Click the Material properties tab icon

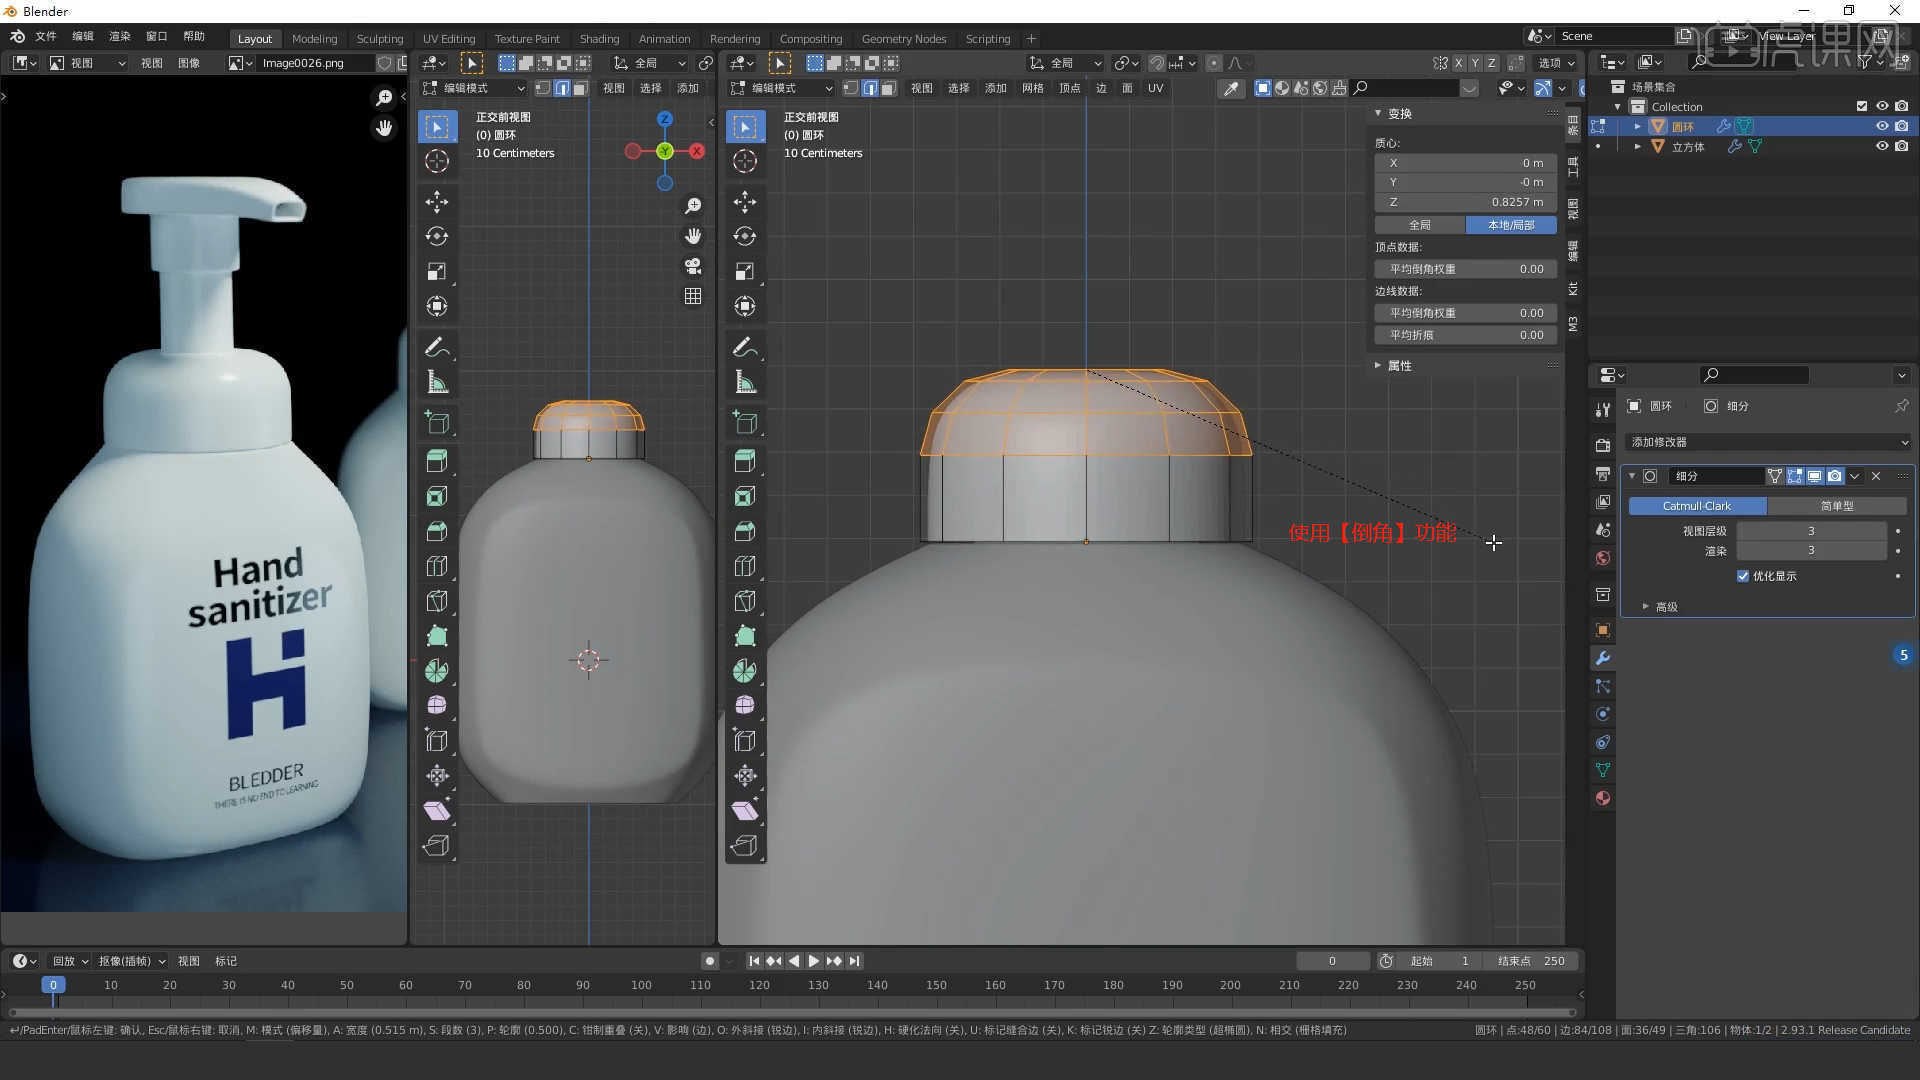[x=1603, y=798]
